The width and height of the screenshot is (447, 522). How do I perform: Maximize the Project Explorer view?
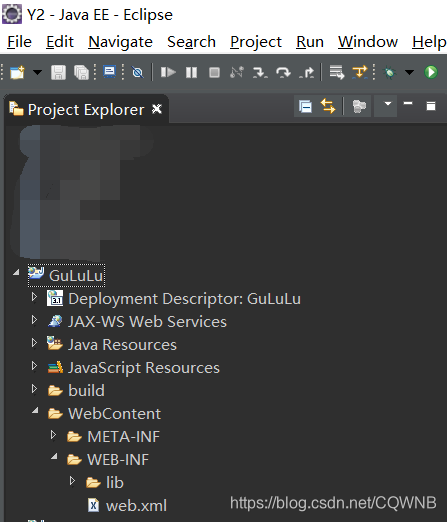(x=431, y=106)
